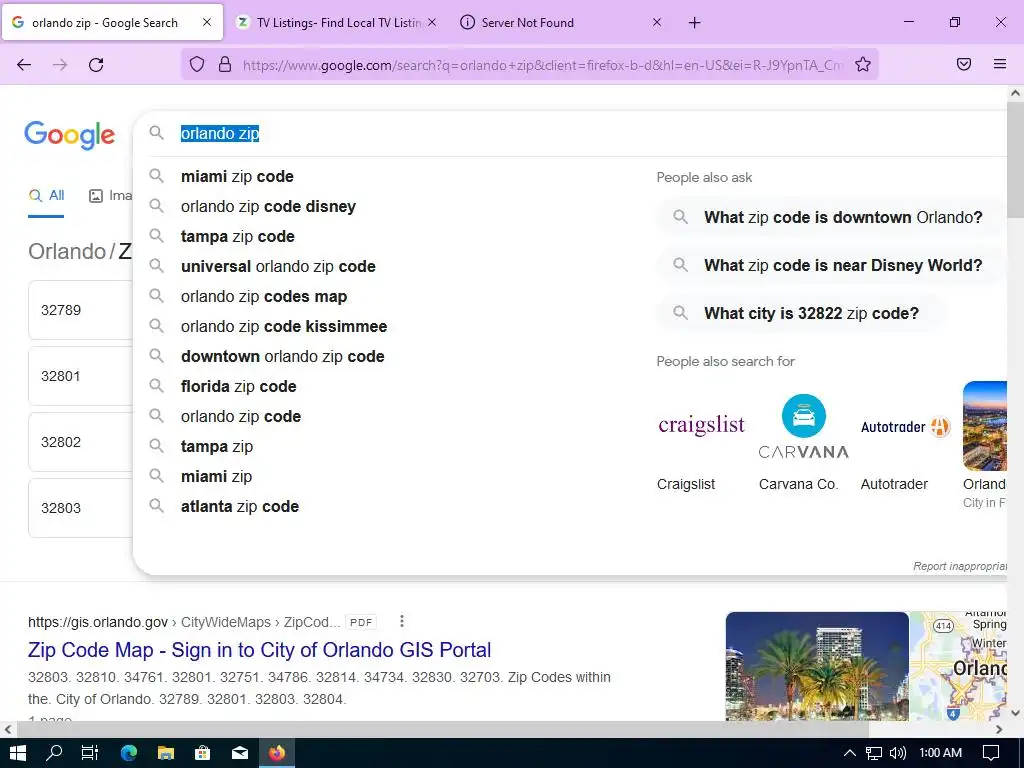Open volume control in system tray
This screenshot has width=1024, height=768.
[x=898, y=753]
